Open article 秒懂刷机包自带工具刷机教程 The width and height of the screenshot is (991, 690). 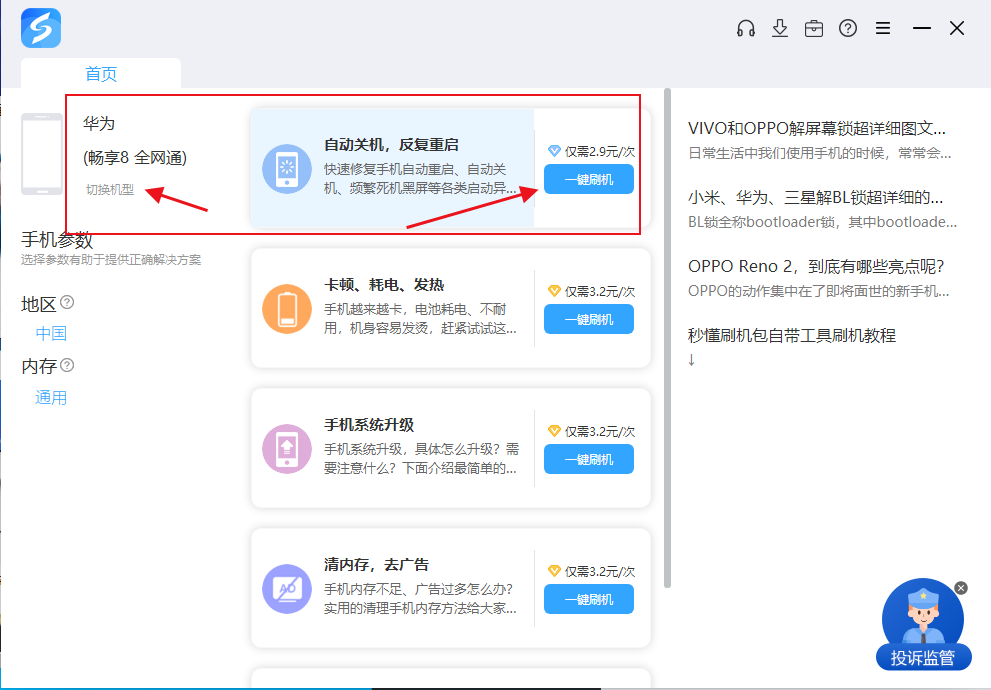pos(792,336)
